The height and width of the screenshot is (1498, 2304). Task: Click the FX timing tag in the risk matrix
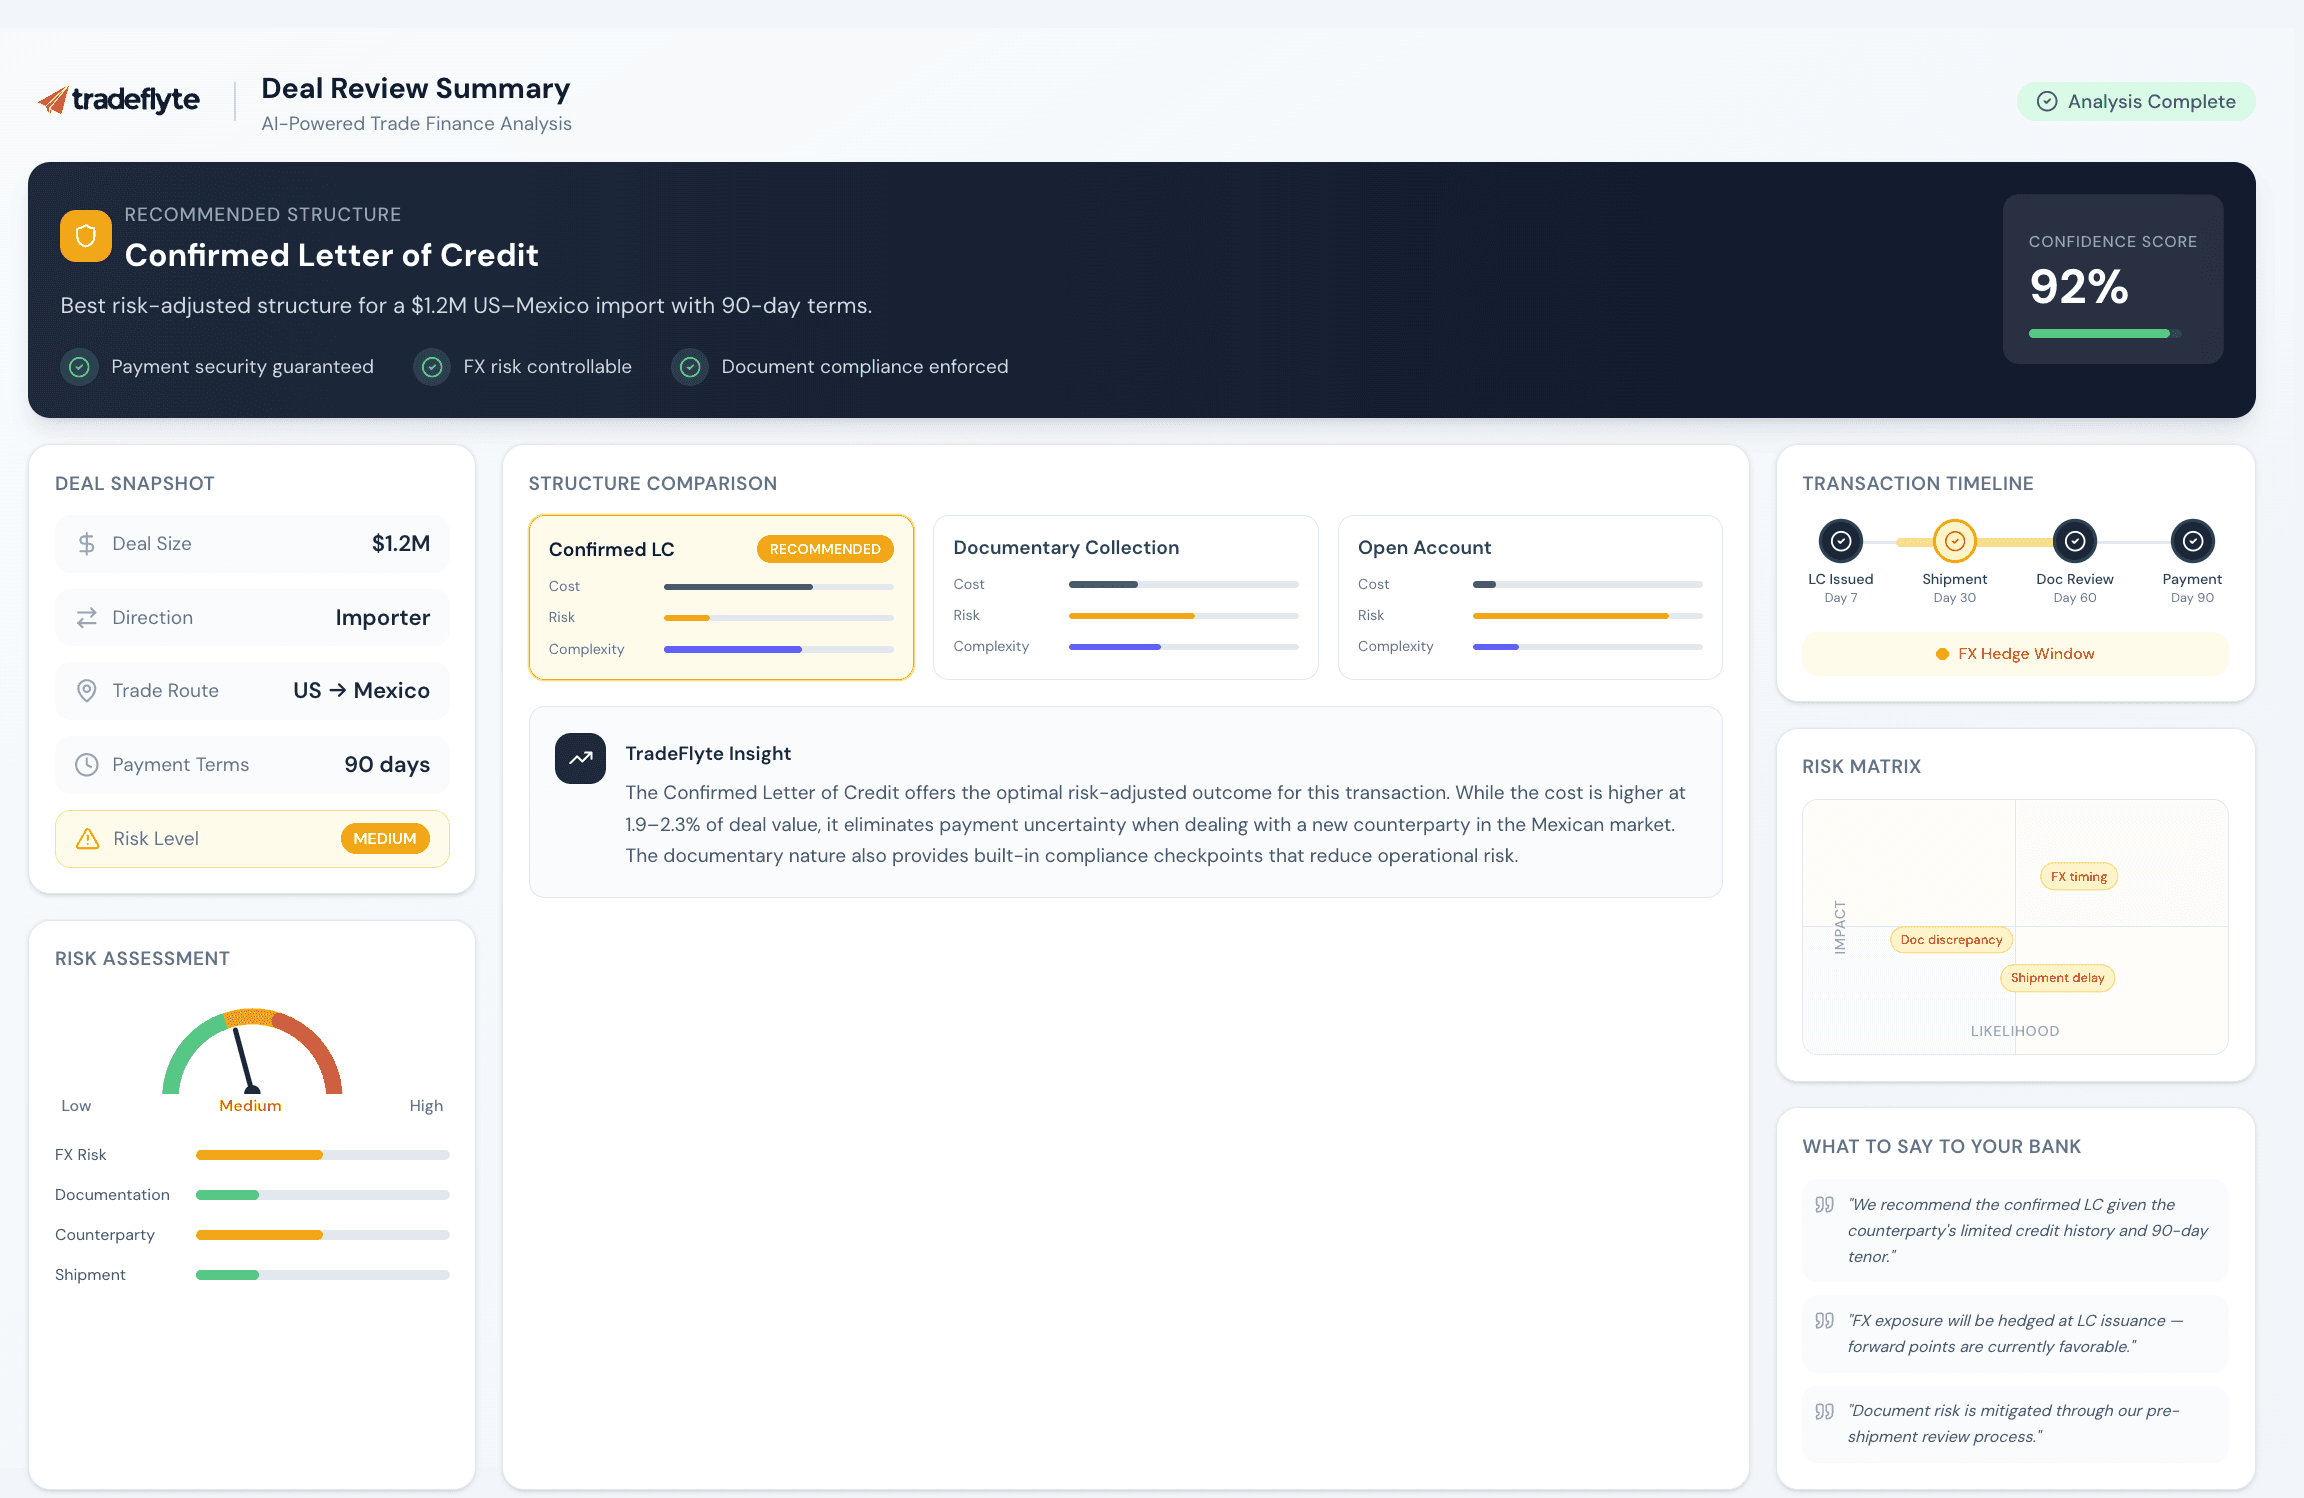coord(2078,877)
